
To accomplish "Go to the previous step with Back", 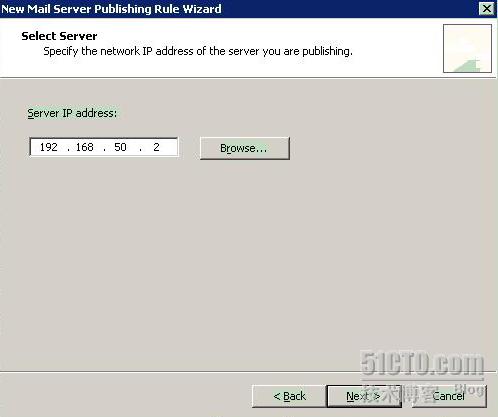I will (289, 396).
